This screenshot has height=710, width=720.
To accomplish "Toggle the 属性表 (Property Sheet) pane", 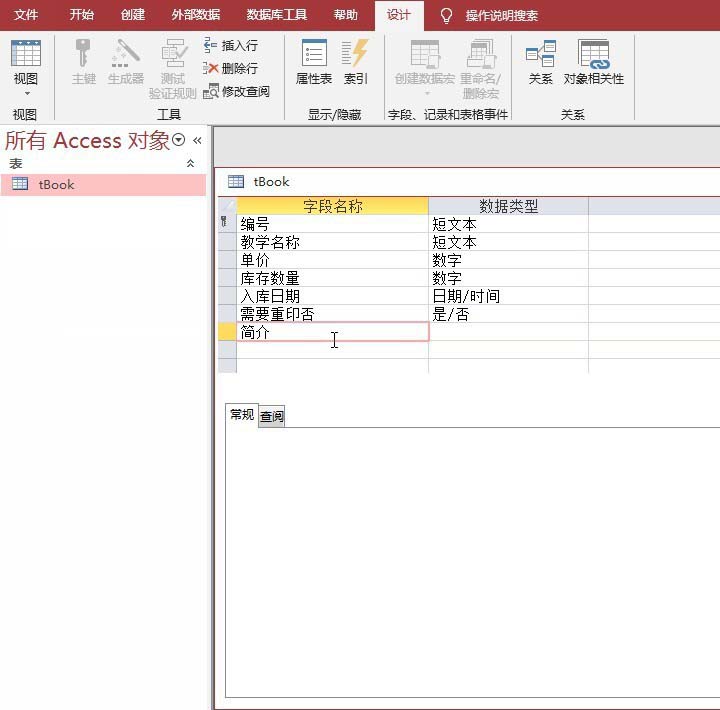I will (x=314, y=61).
